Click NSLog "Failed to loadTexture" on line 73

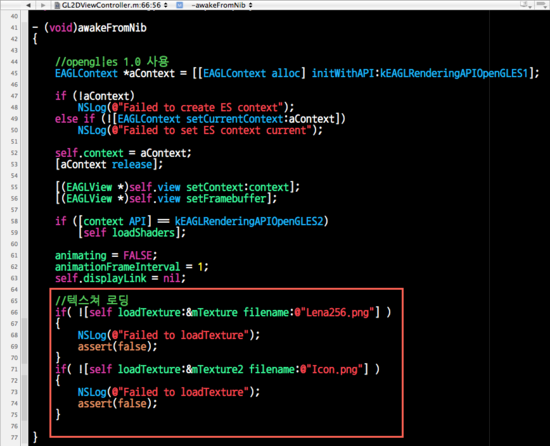coord(169,392)
